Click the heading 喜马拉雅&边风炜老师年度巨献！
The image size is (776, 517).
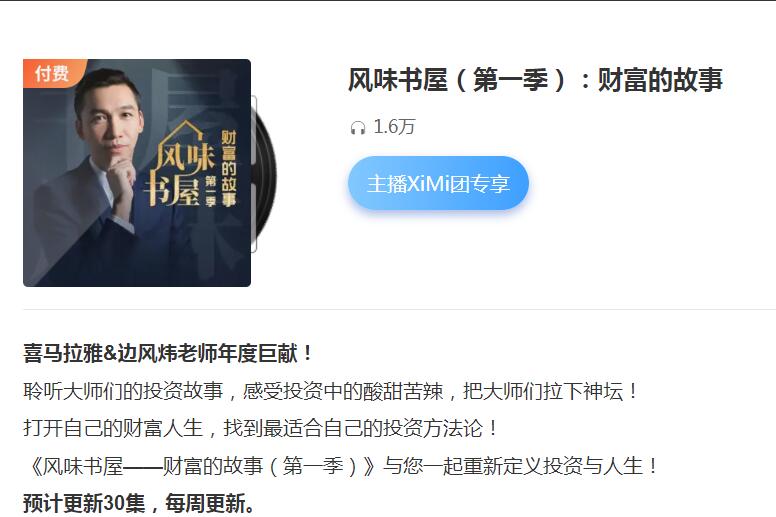pyautogui.click(x=168, y=354)
